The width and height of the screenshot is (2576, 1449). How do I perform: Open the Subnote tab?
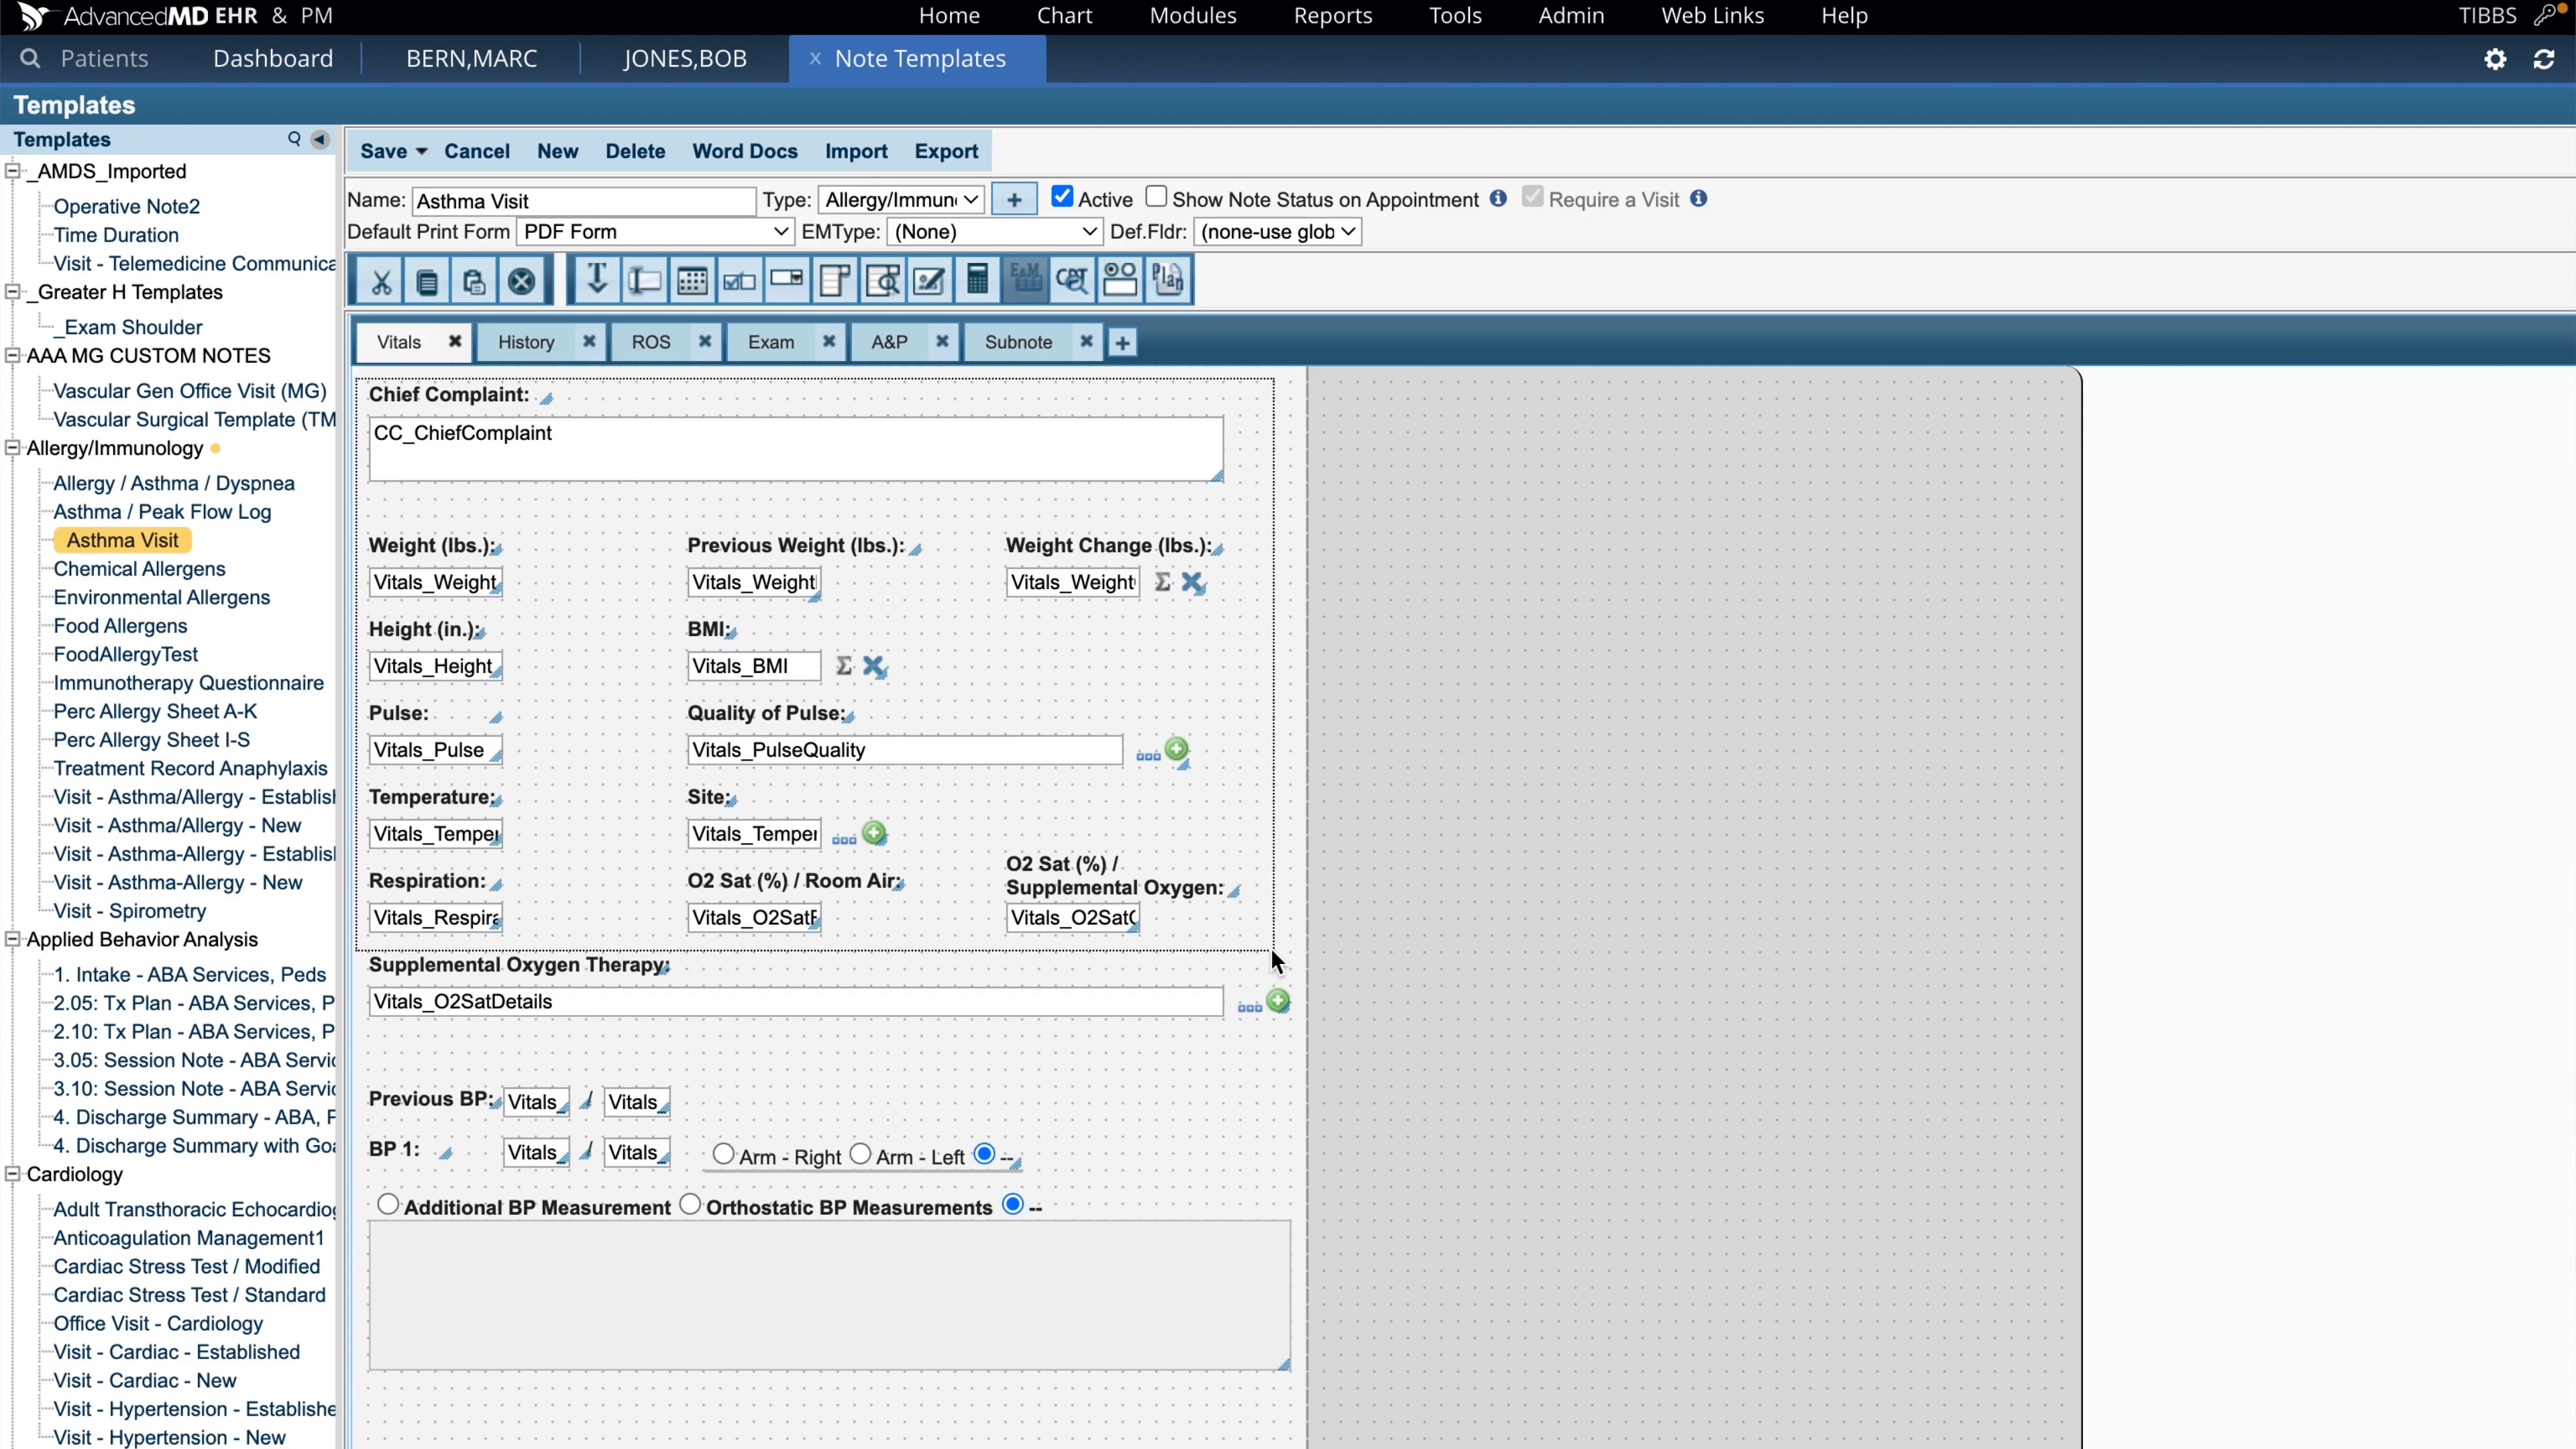click(1018, 342)
